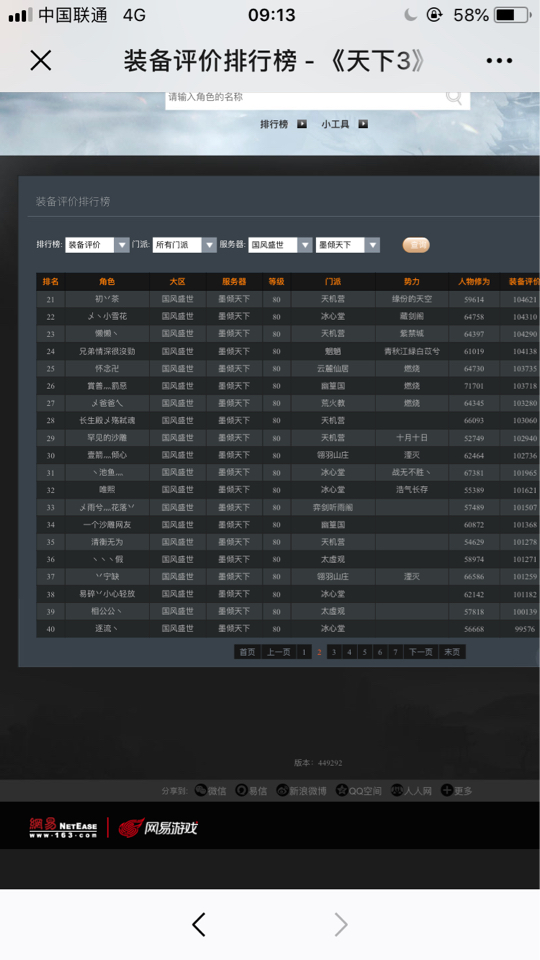
Task: Click faction 浩气长存 in rank 32 row
Action: (x=412, y=490)
